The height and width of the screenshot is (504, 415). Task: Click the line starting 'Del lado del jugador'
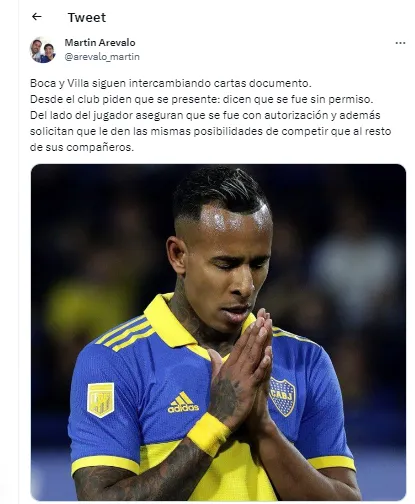coord(205,115)
